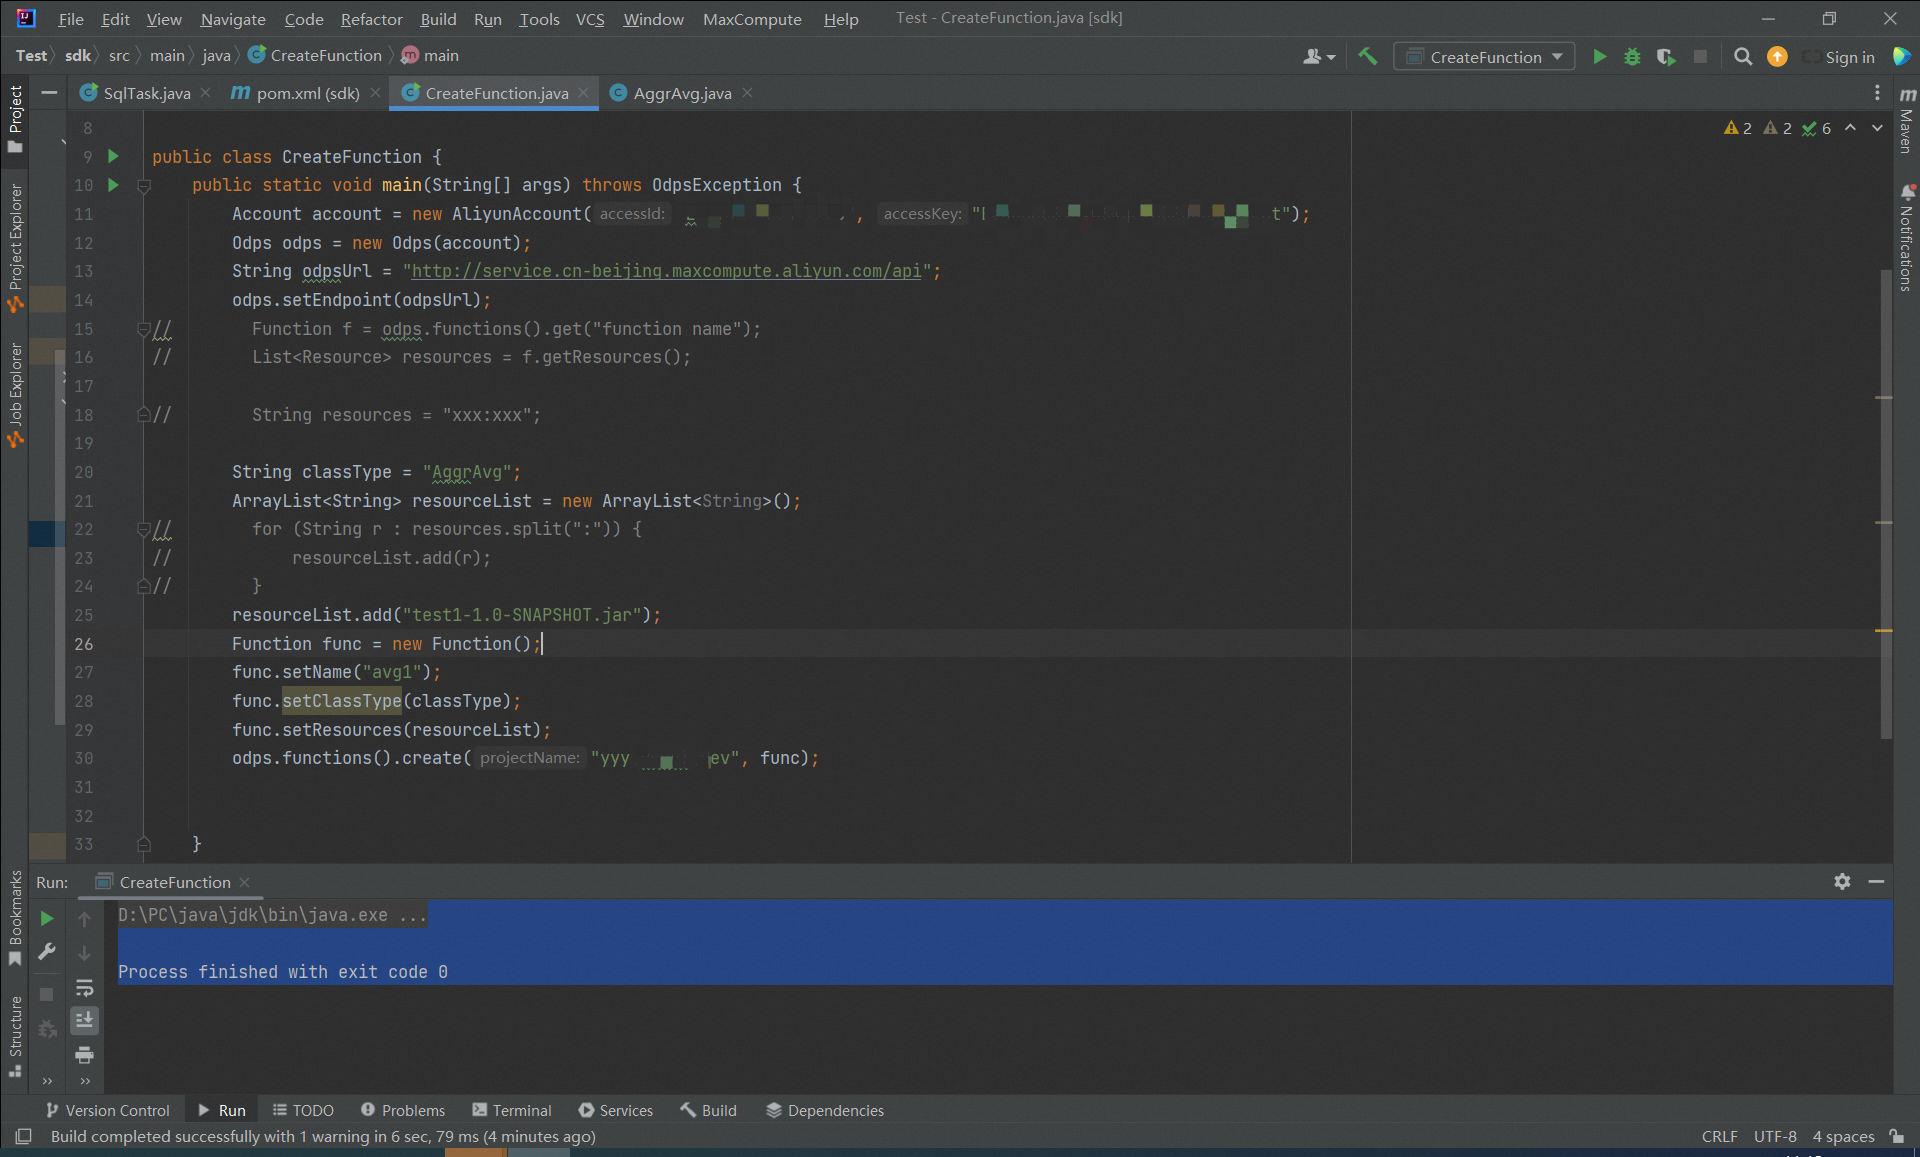Viewport: 1920px width, 1157px height.
Task: Change CRLF line separator in status bar
Action: (x=1719, y=1136)
